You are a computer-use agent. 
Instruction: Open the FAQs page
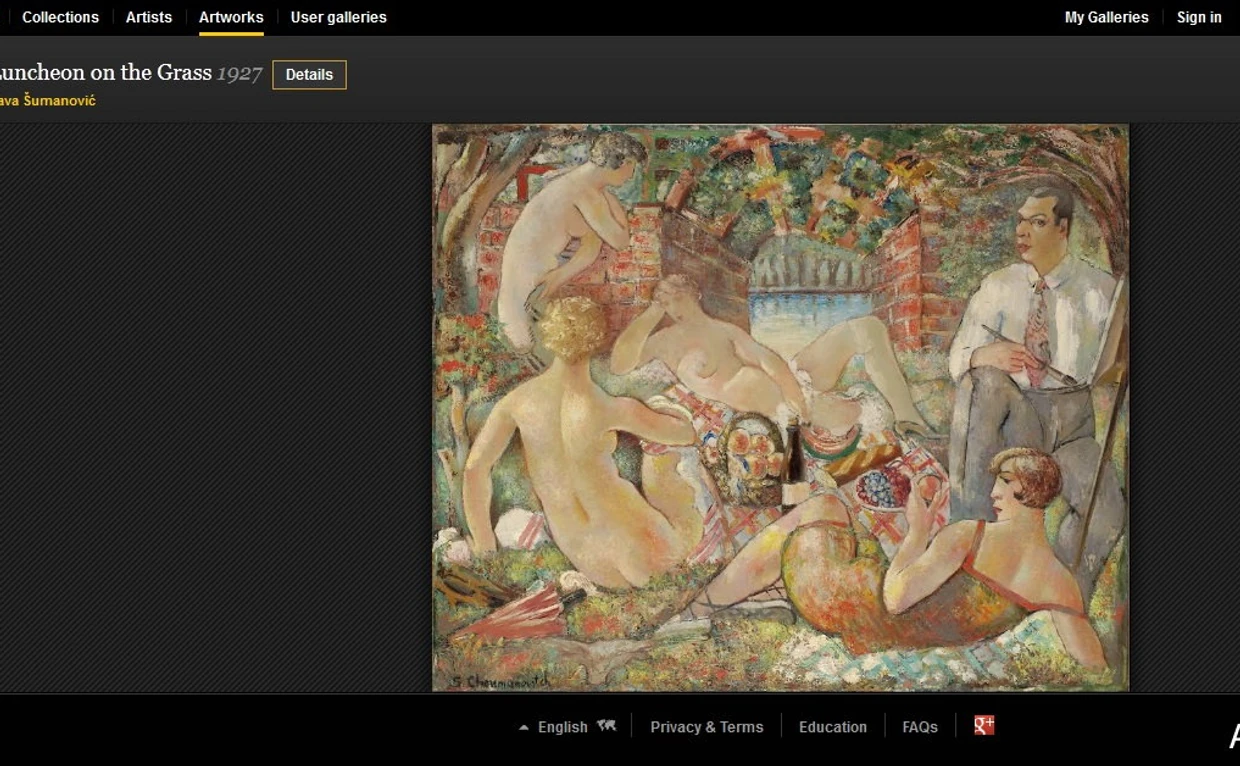(x=919, y=727)
